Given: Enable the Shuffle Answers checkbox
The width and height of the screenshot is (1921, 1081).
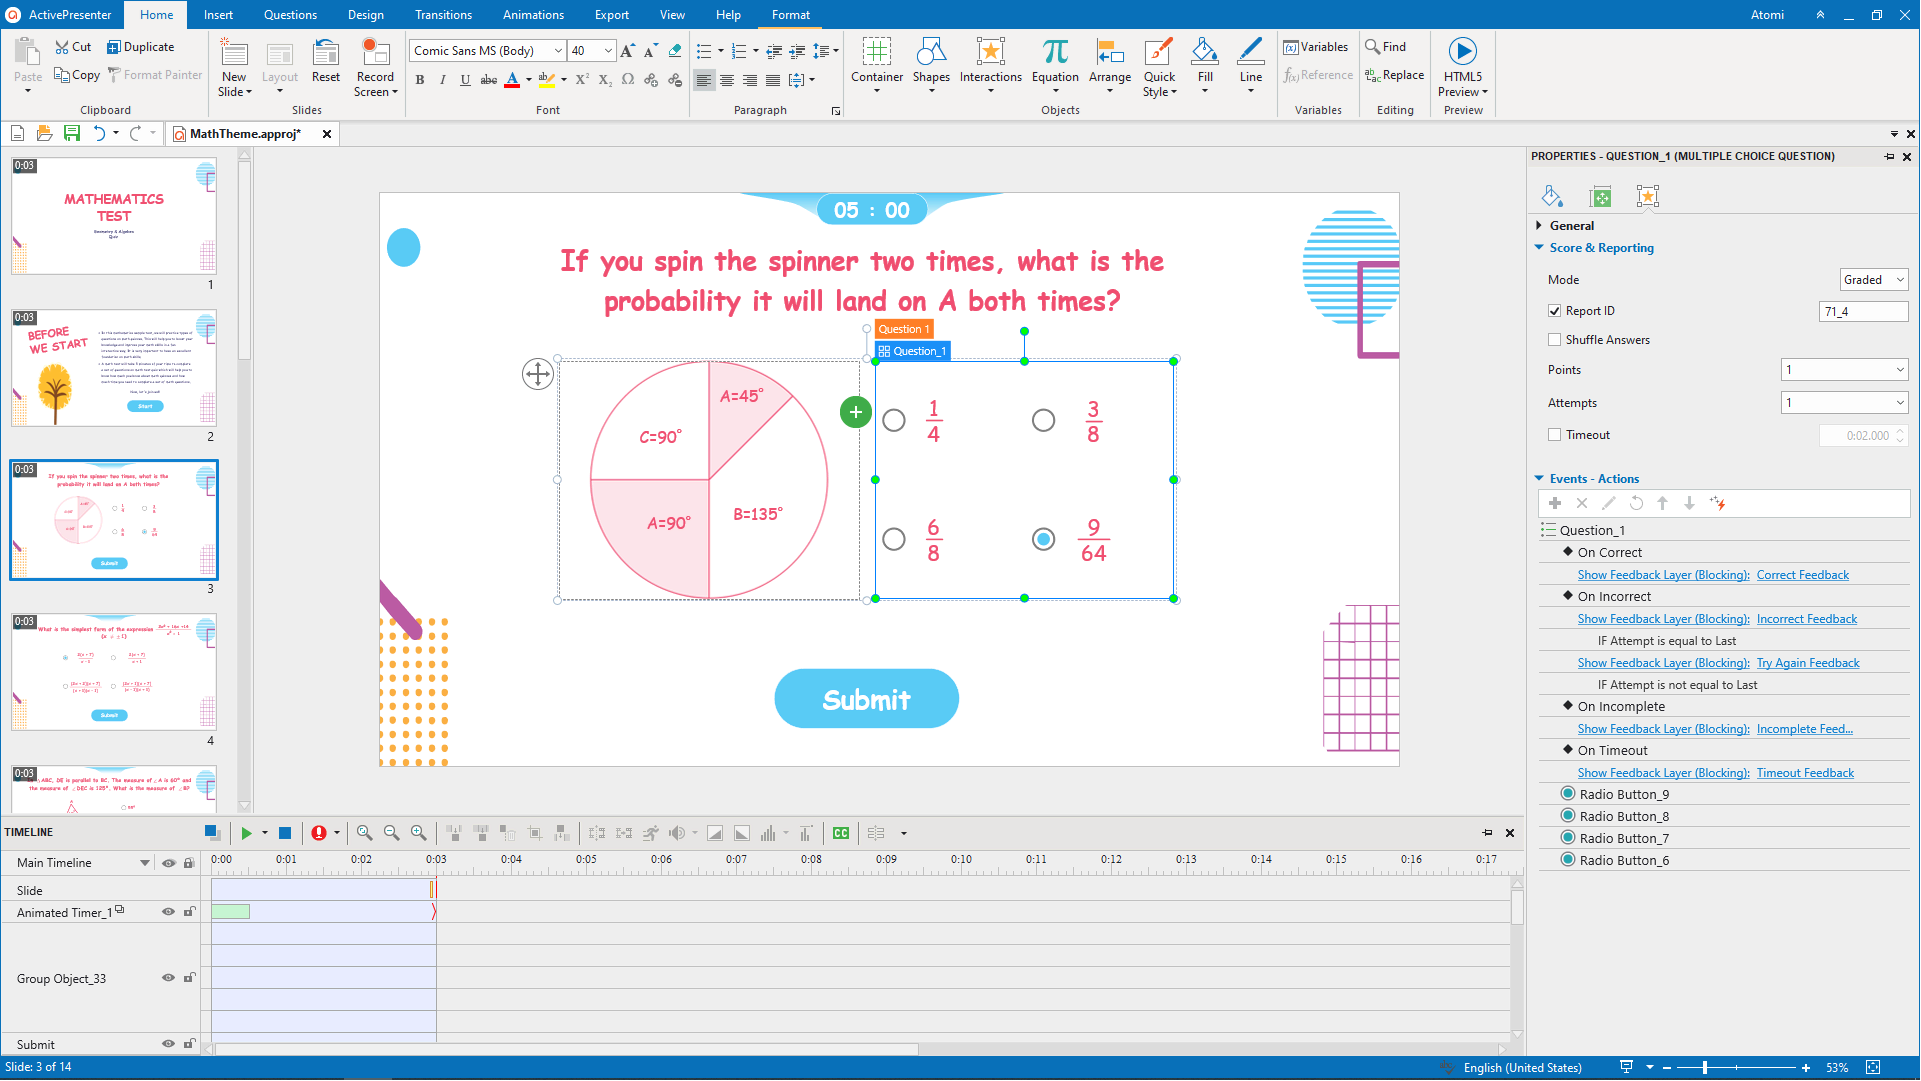Looking at the screenshot, I should click(x=1554, y=340).
